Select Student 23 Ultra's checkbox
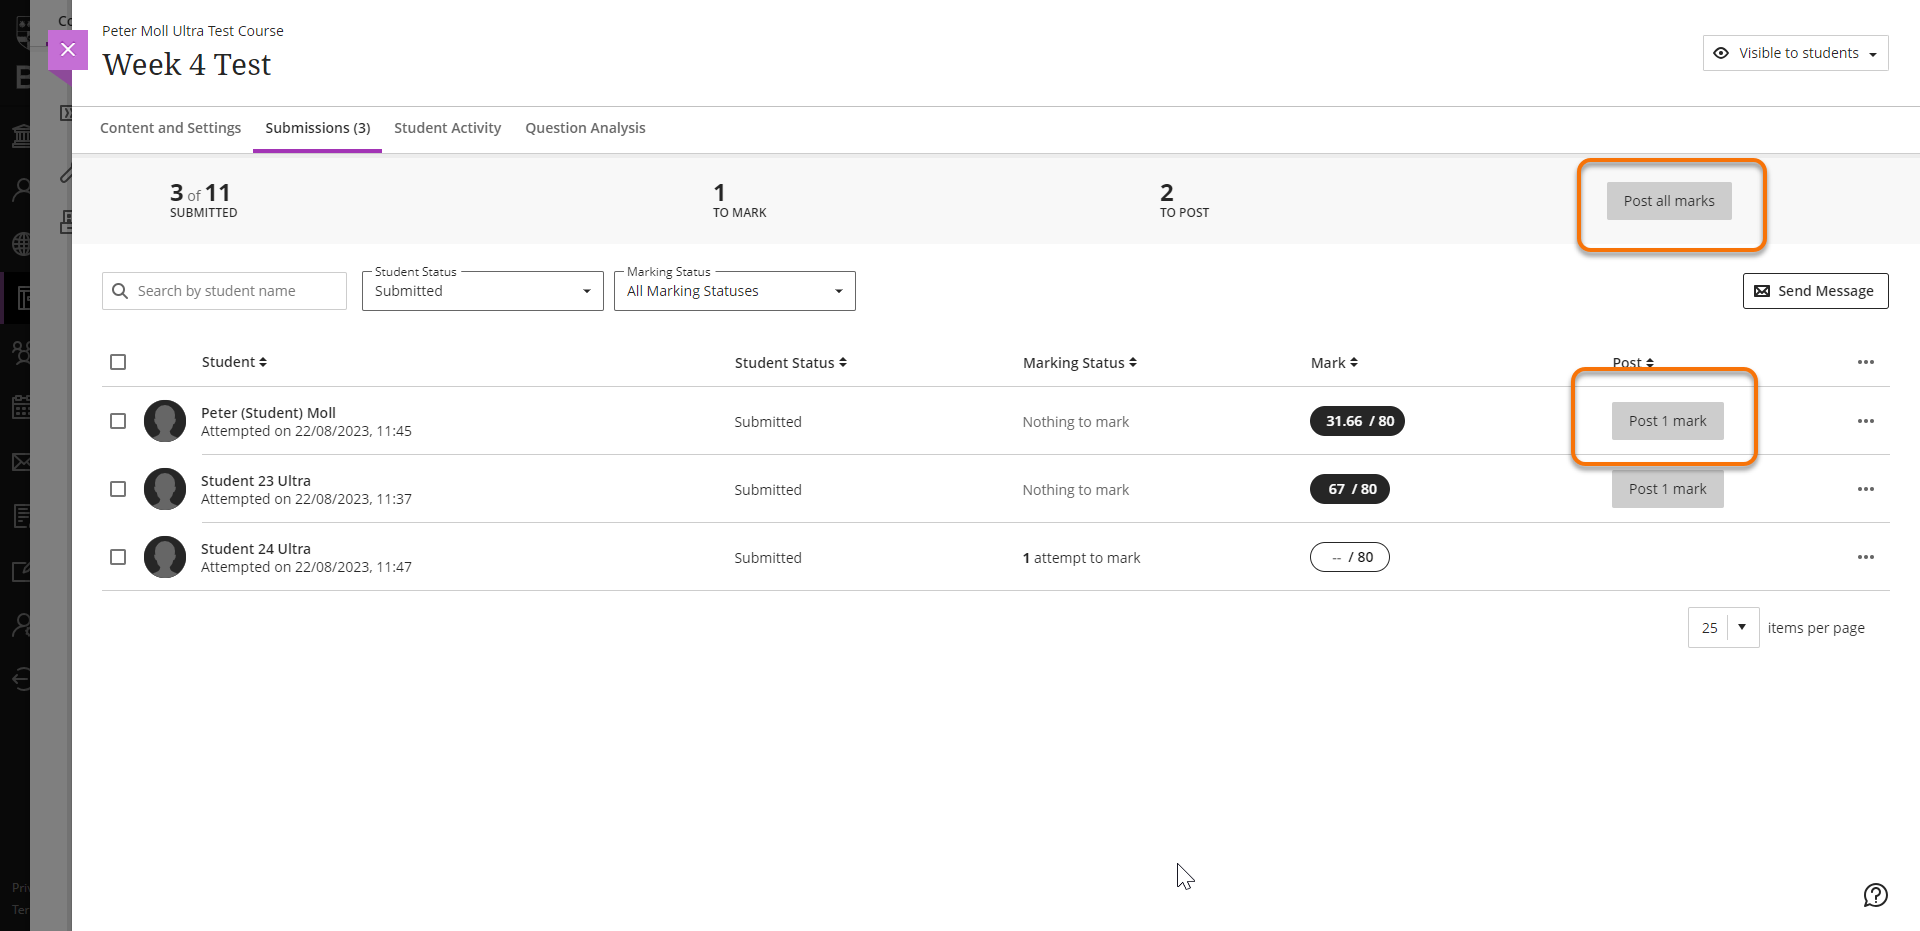This screenshot has width=1920, height=931. coord(118,489)
